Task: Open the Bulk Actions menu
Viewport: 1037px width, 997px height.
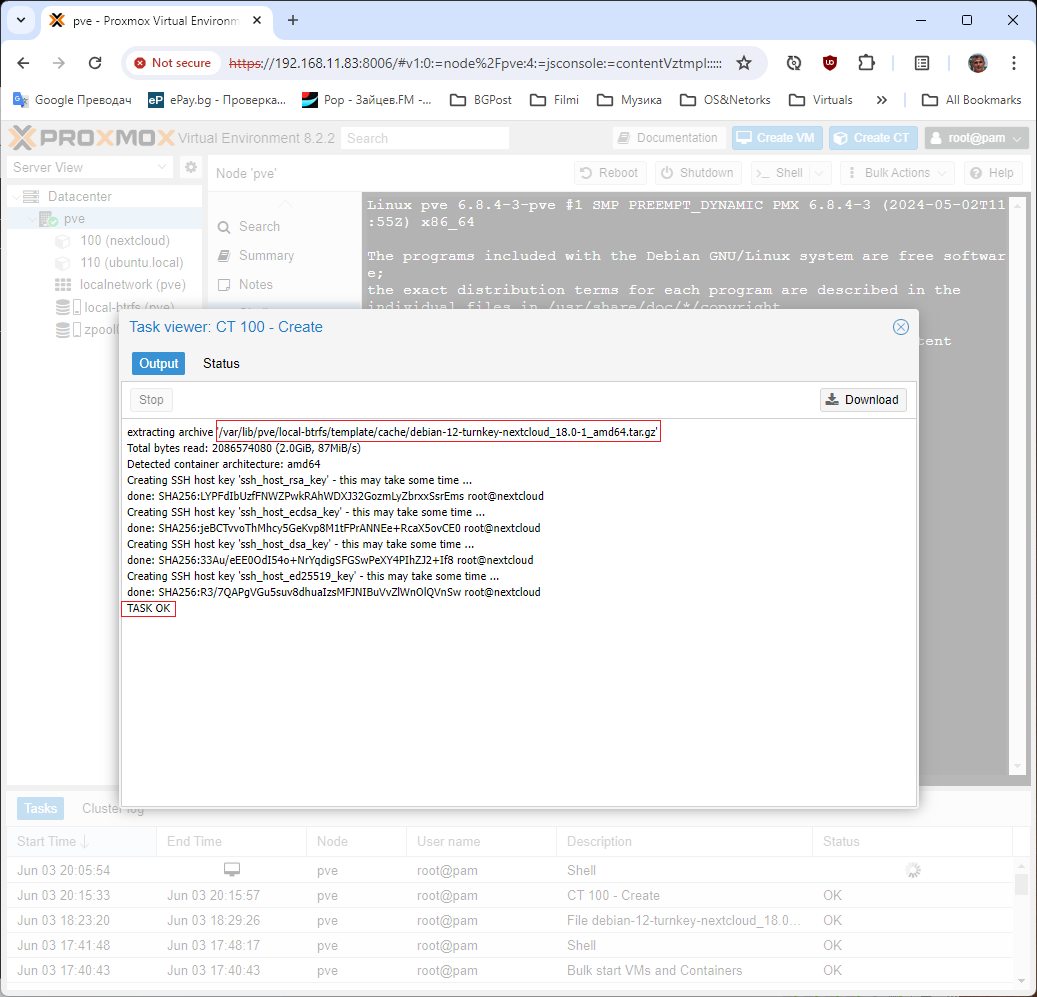Action: (897, 173)
